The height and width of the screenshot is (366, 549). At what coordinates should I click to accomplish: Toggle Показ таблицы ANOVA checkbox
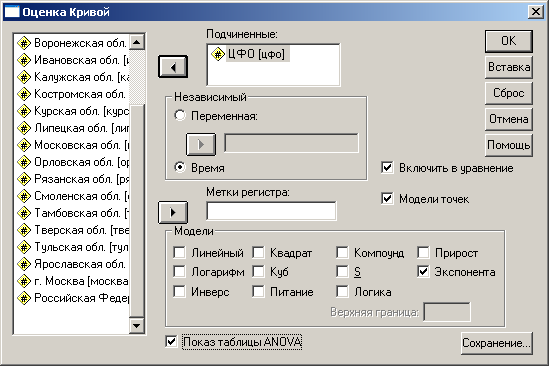click(171, 341)
